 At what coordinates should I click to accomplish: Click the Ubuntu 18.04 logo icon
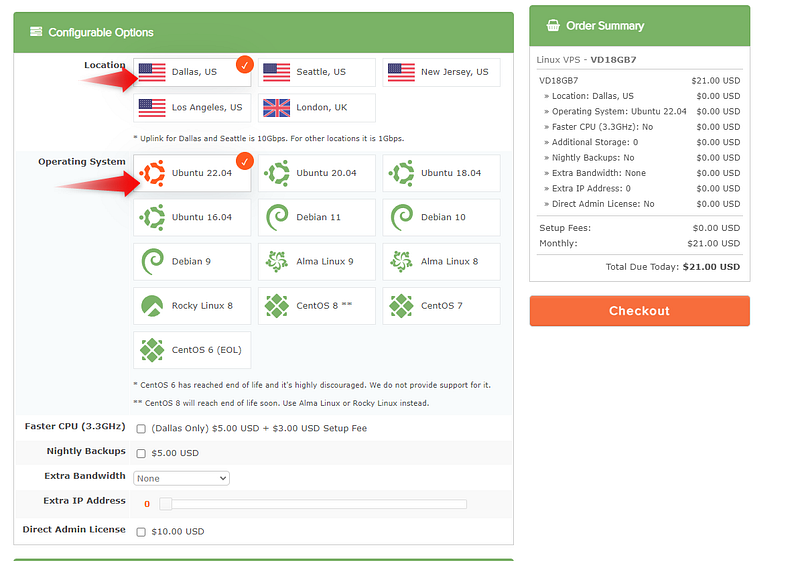coord(401,173)
